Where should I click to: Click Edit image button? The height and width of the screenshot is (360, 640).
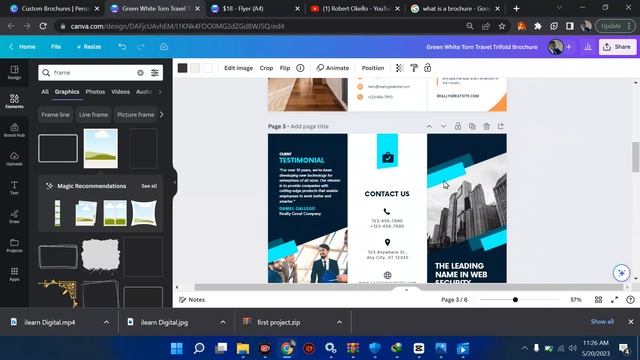tap(238, 68)
